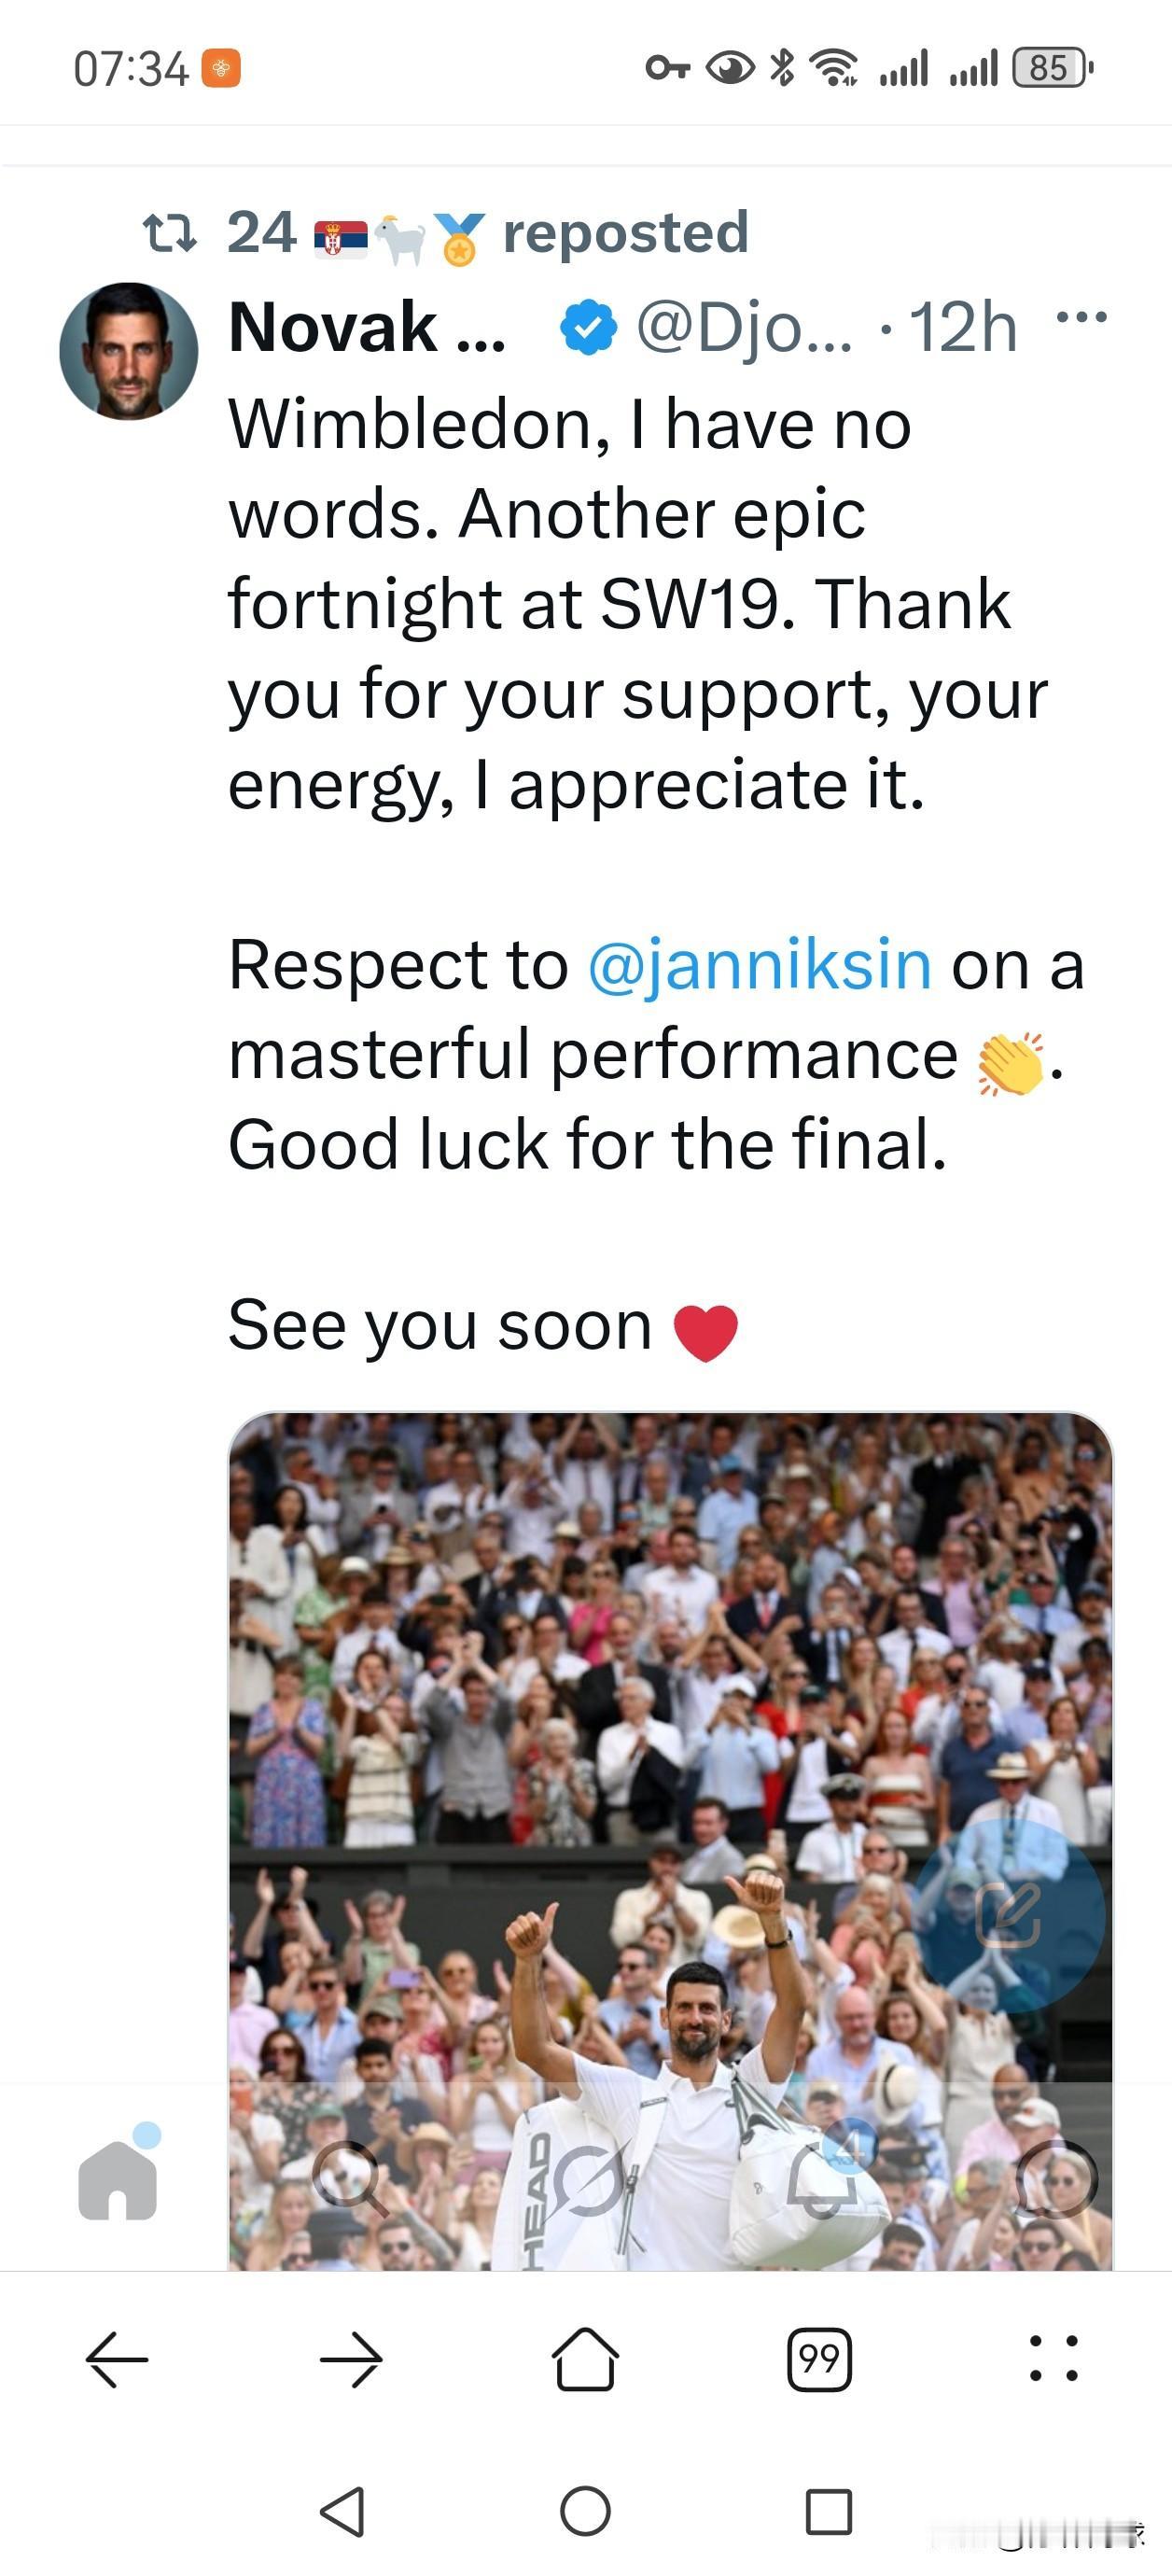Go forward with browser forward arrow

351,2359
